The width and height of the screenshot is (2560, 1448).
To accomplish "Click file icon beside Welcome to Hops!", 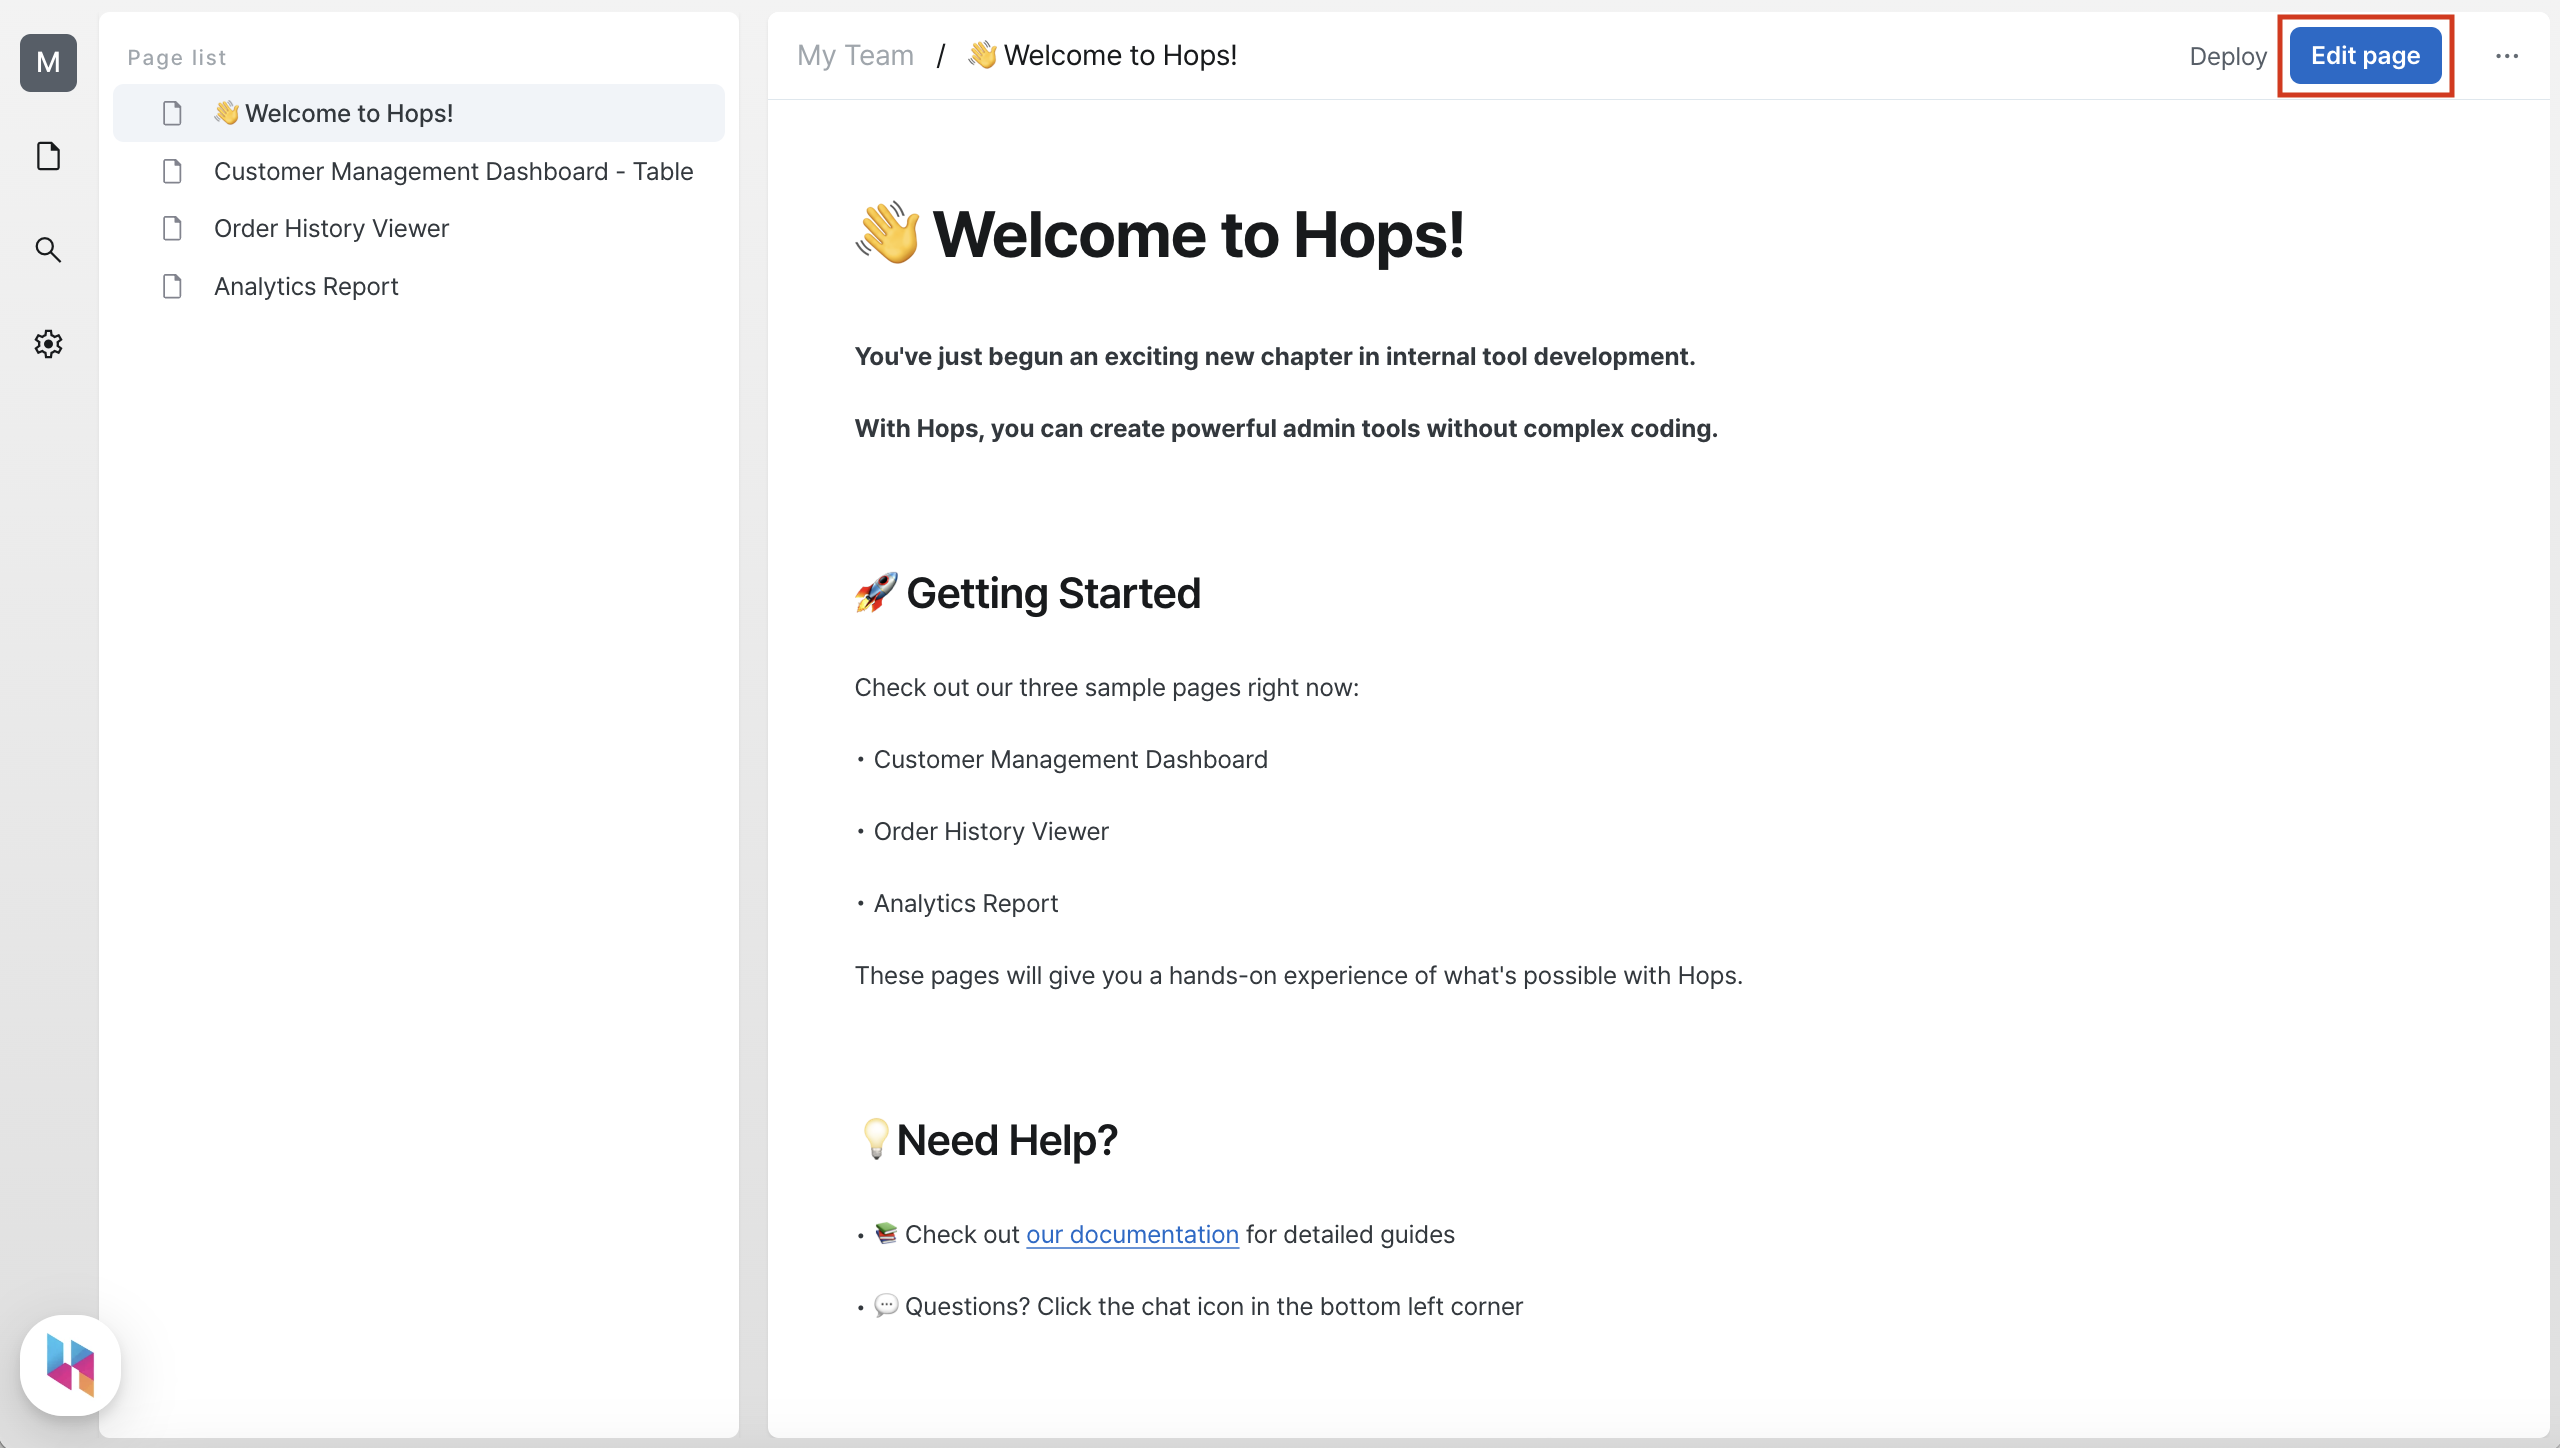I will [x=172, y=113].
